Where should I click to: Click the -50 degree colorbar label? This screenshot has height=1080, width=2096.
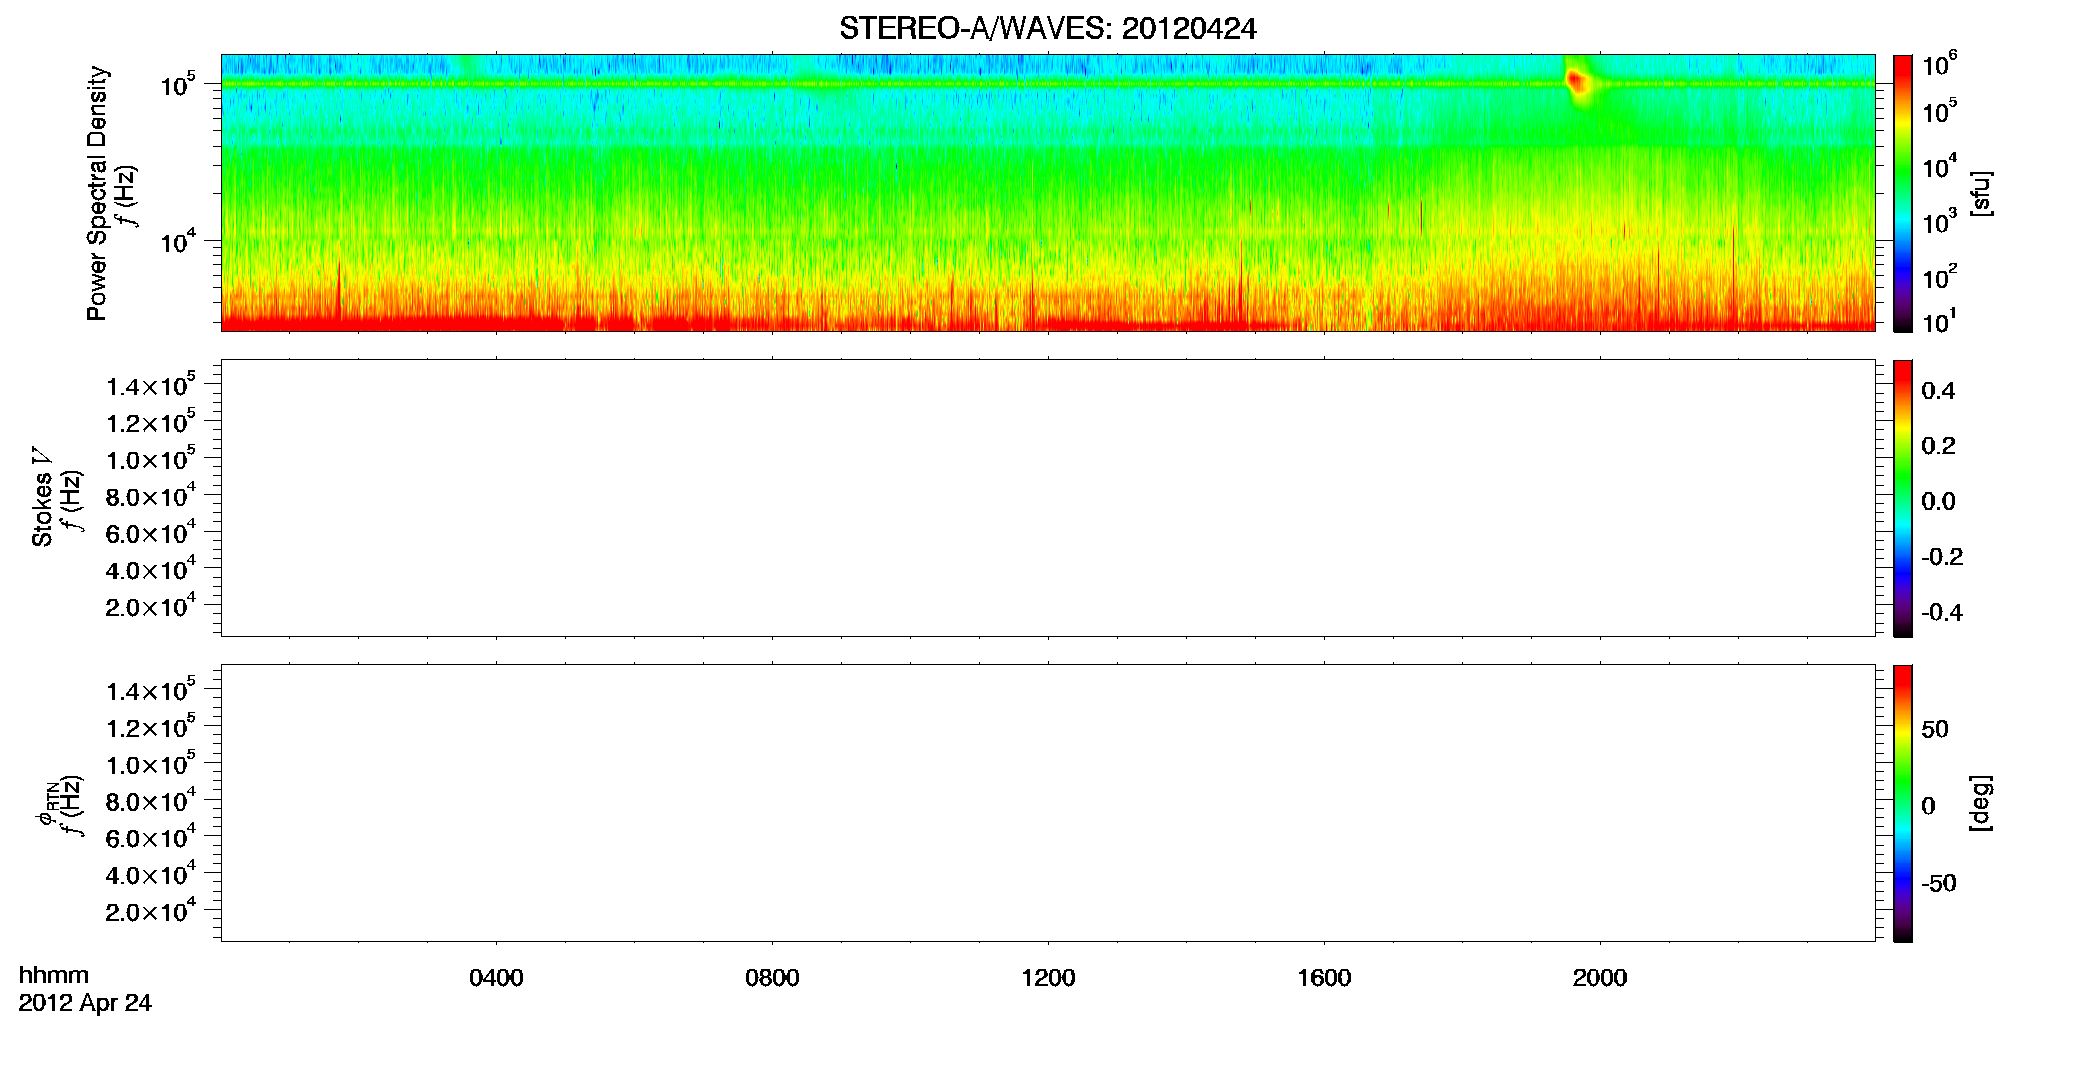pyautogui.click(x=1939, y=884)
